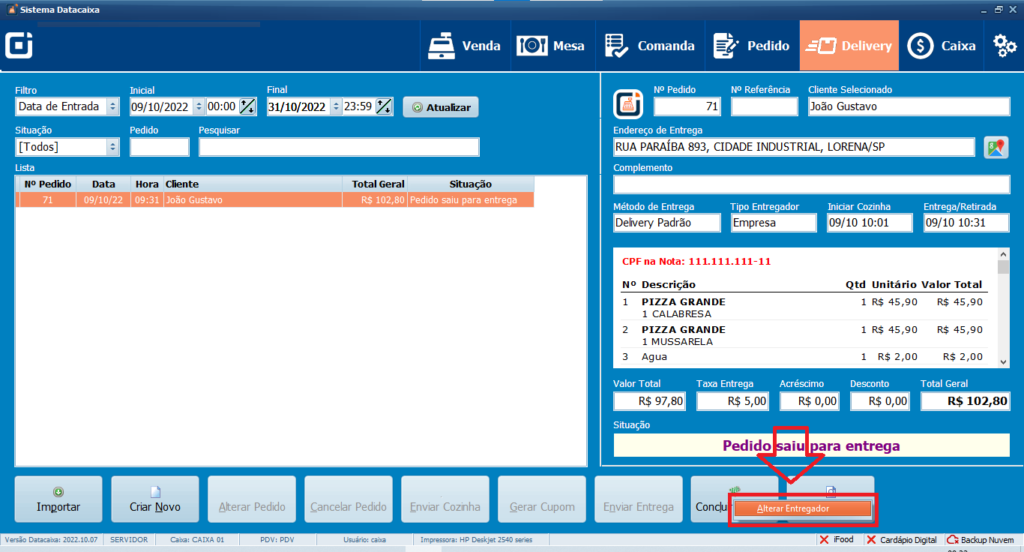
Task: Switch to the Venda tab
Action: pyautogui.click(x=464, y=45)
